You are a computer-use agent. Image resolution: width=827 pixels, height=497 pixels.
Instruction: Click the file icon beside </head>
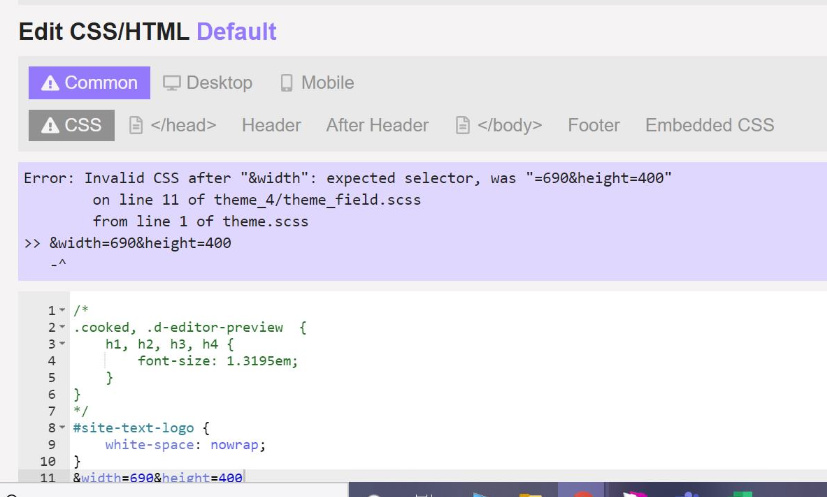[x=136, y=126]
